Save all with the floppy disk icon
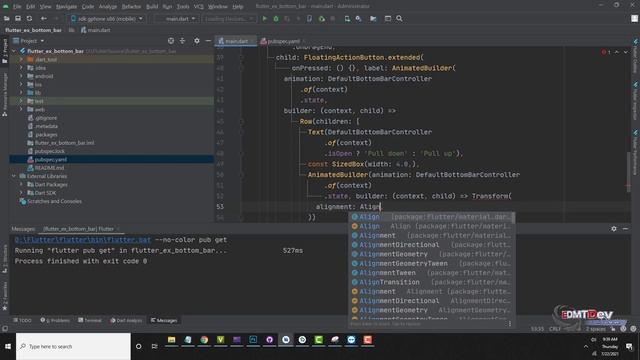 pyautogui.click(x=18, y=18)
